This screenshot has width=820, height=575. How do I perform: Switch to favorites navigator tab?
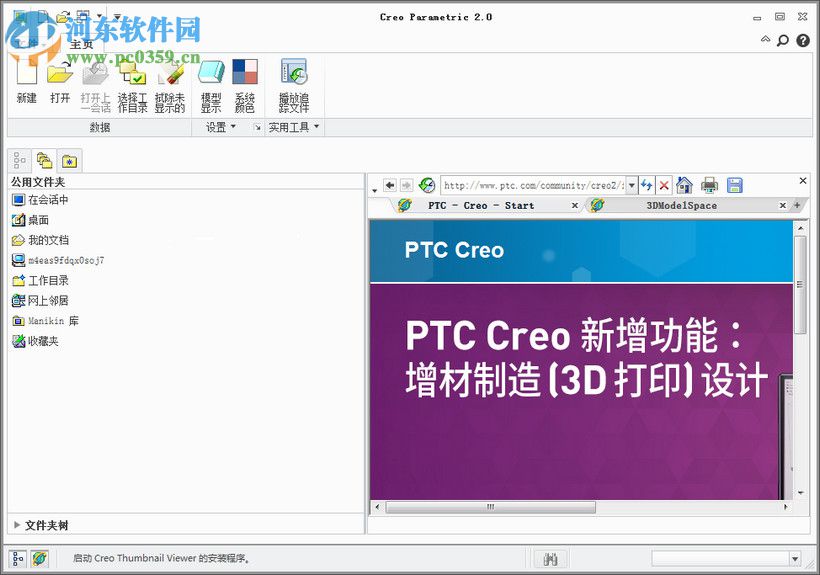[70, 162]
